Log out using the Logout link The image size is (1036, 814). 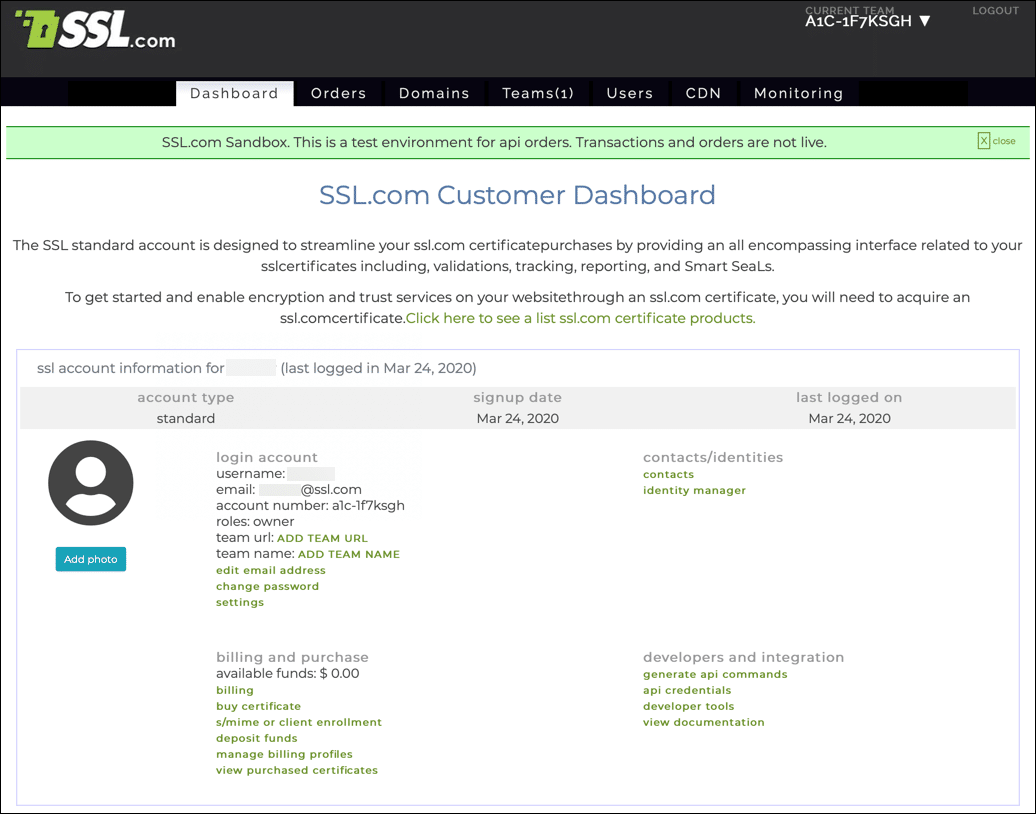click(995, 11)
